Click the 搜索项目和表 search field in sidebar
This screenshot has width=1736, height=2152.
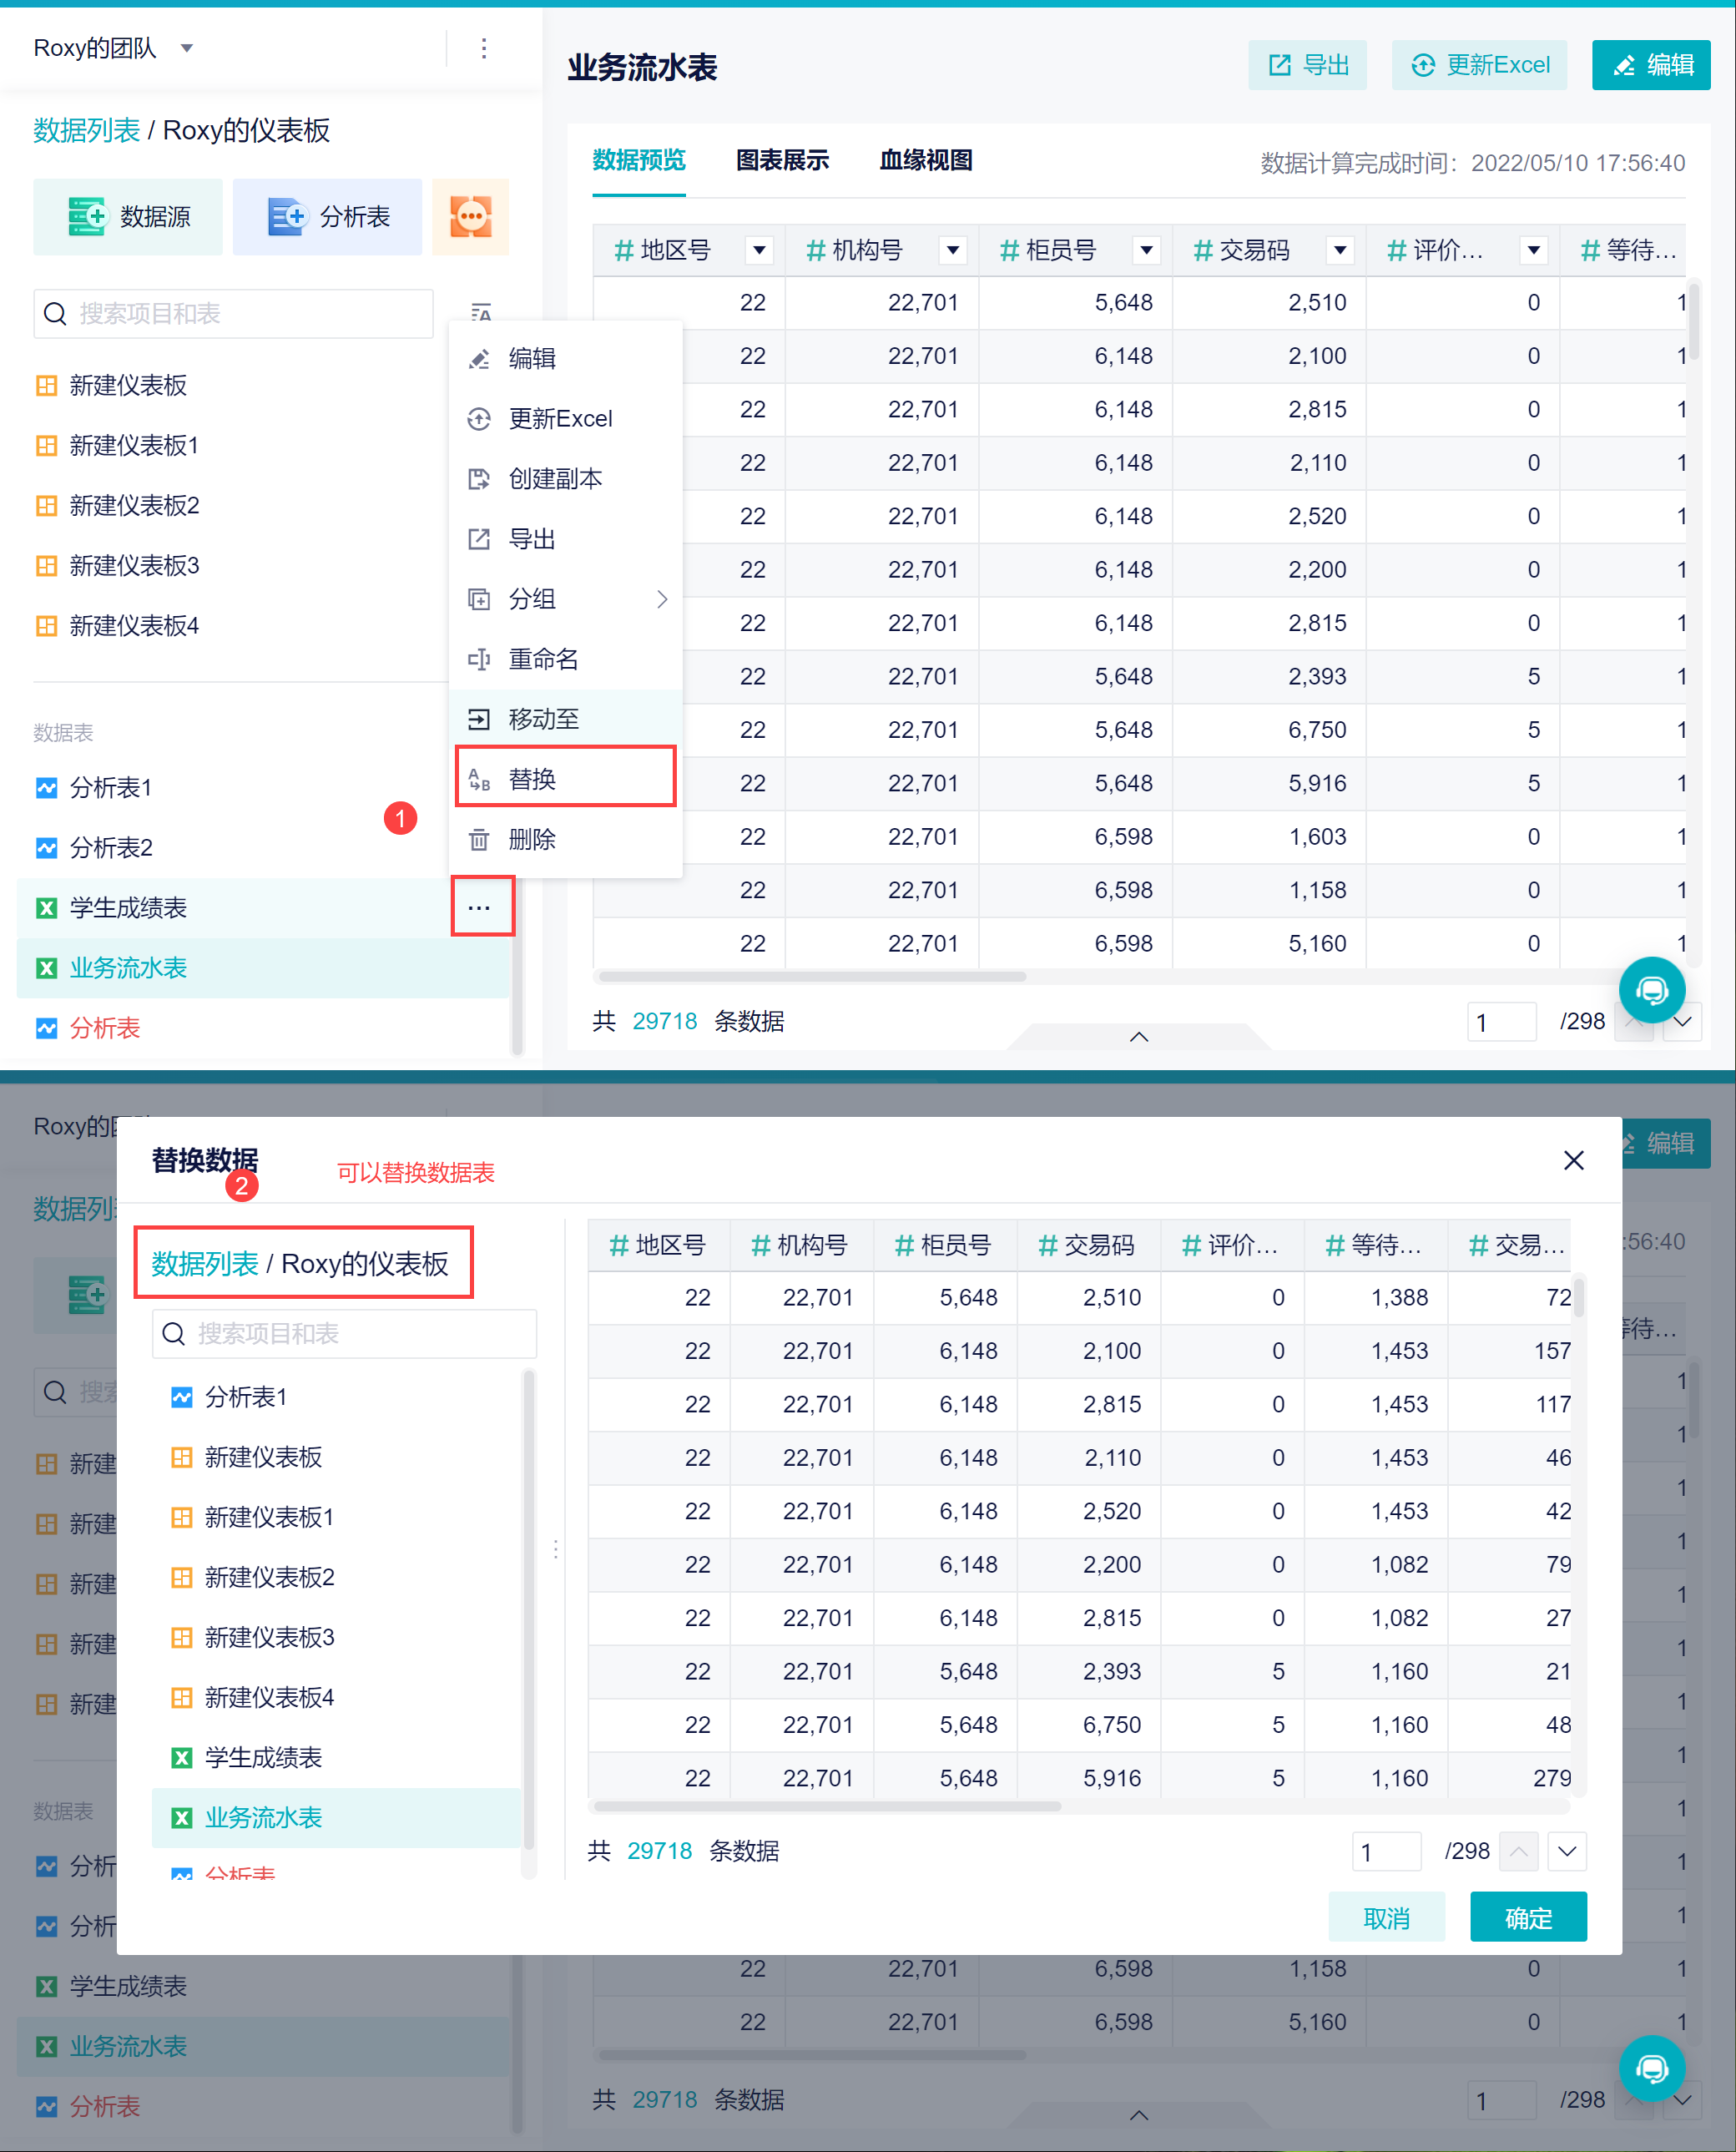(x=234, y=313)
